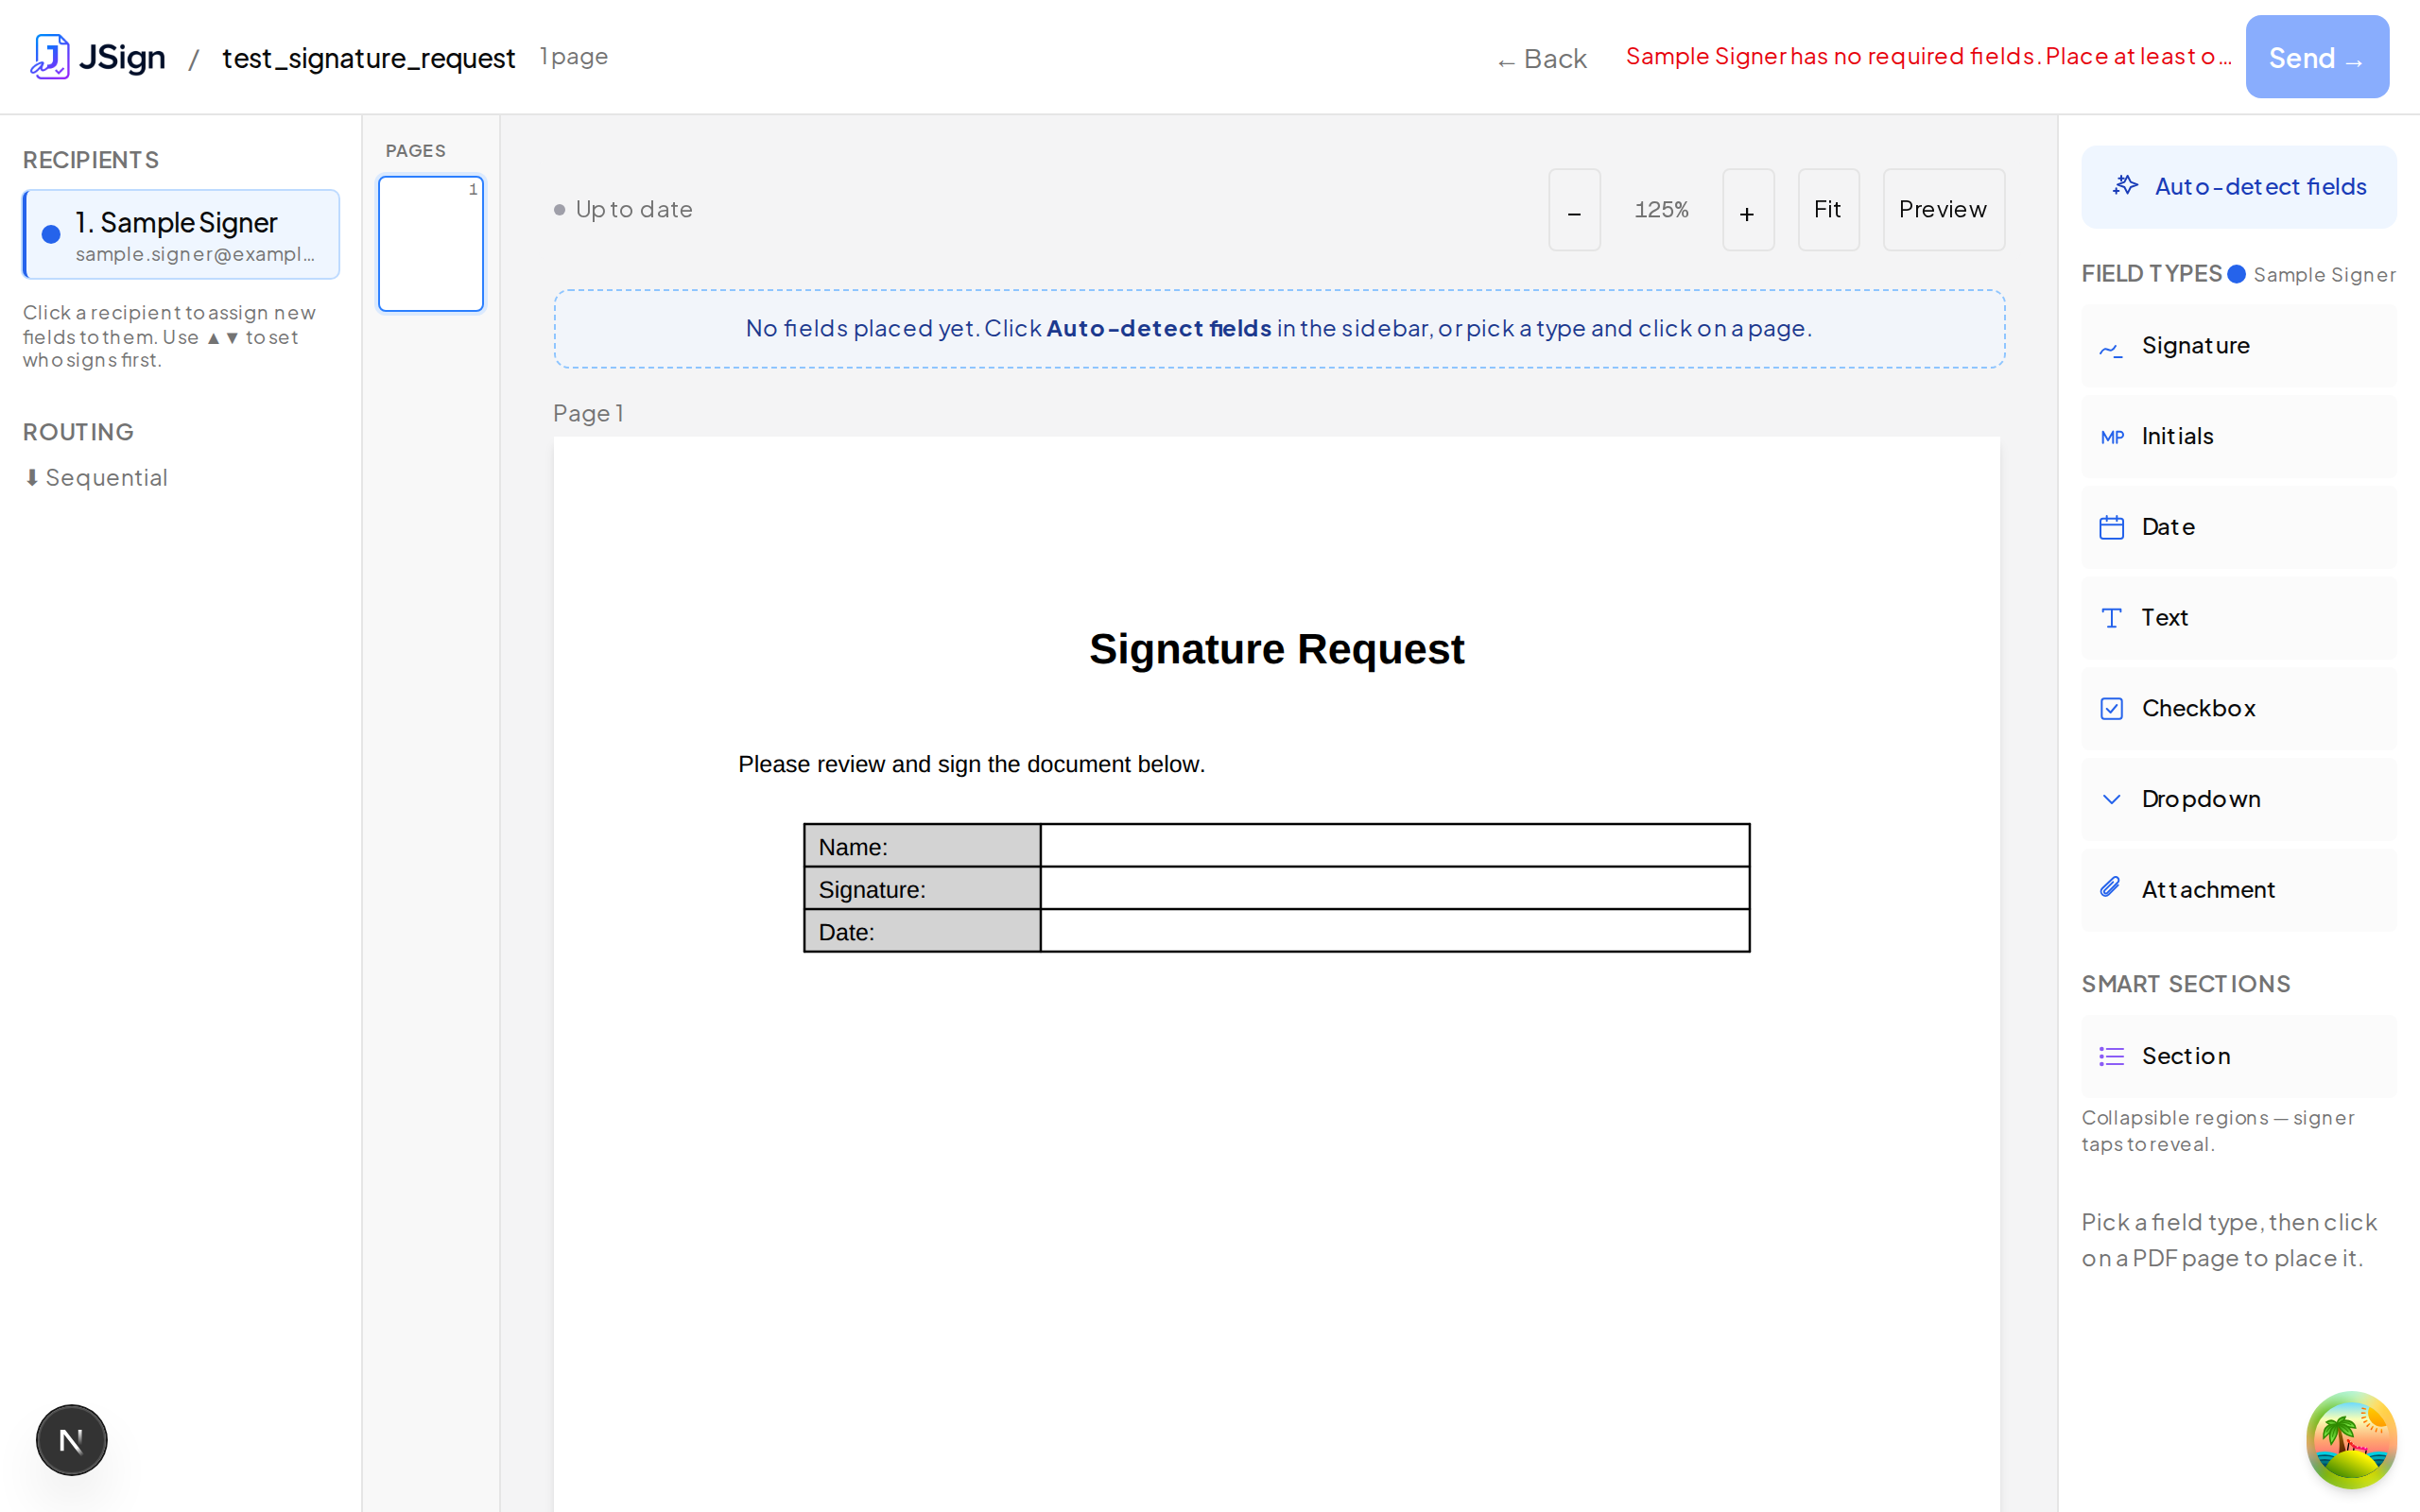2420x1512 pixels.
Task: Click the blue recipient dot beside Sample Signer
Action: 51,234
